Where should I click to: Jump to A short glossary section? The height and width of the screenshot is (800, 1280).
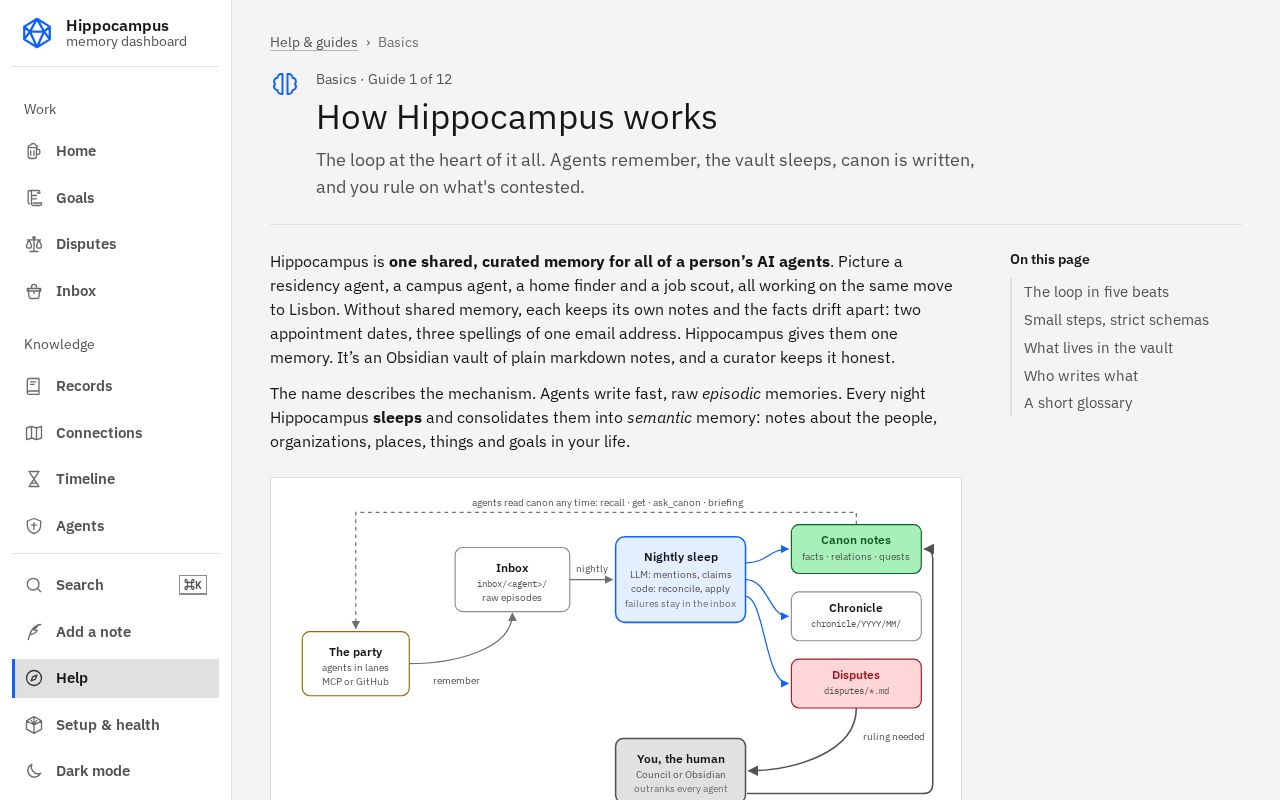(1078, 403)
